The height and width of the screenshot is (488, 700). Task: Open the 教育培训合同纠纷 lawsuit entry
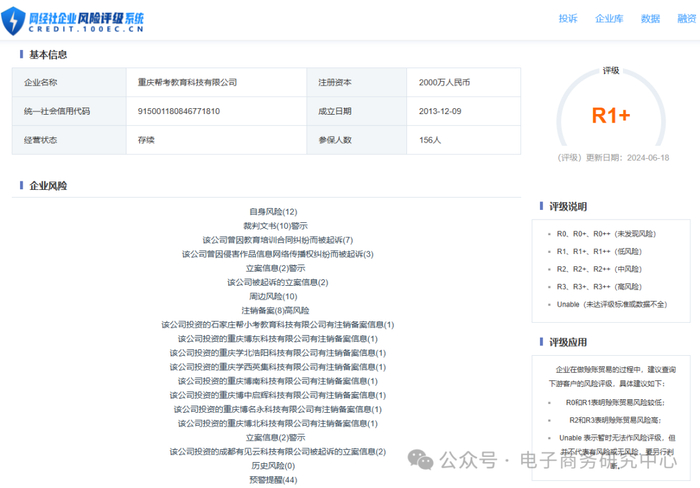tap(277, 240)
